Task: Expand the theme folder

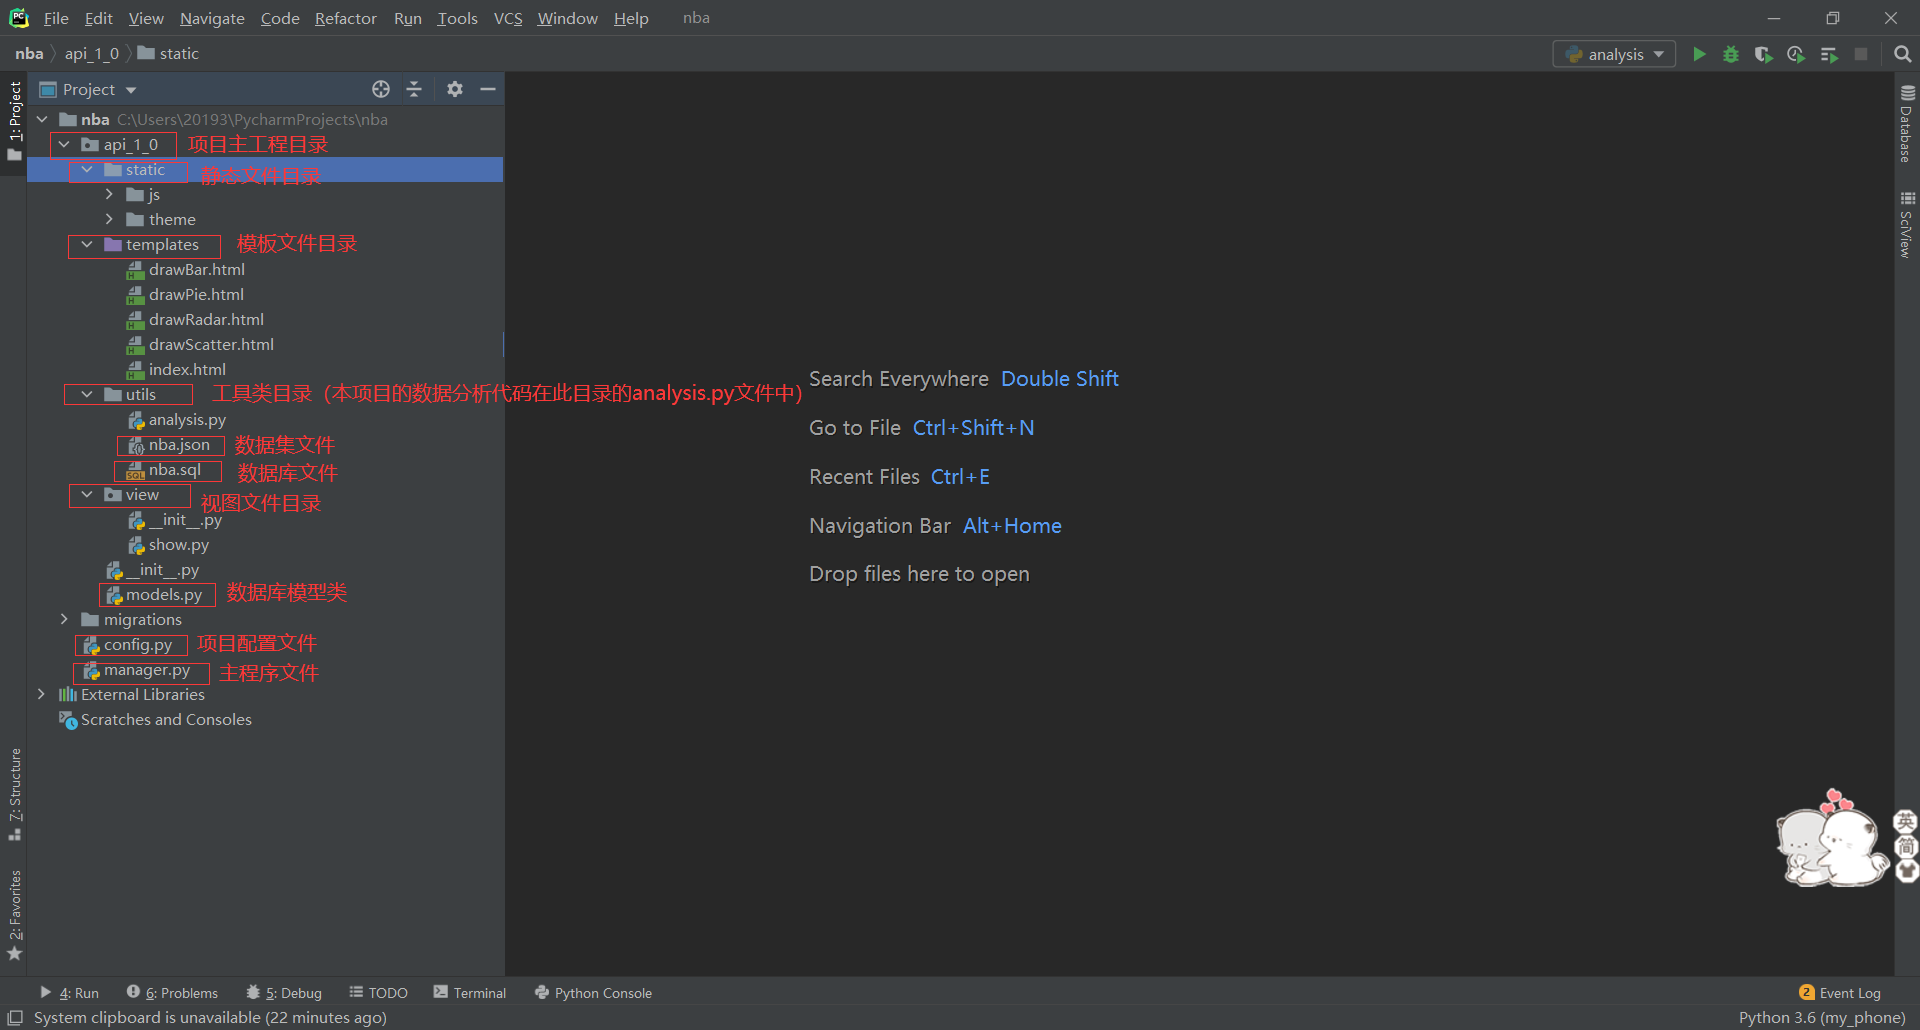Action: [109, 219]
